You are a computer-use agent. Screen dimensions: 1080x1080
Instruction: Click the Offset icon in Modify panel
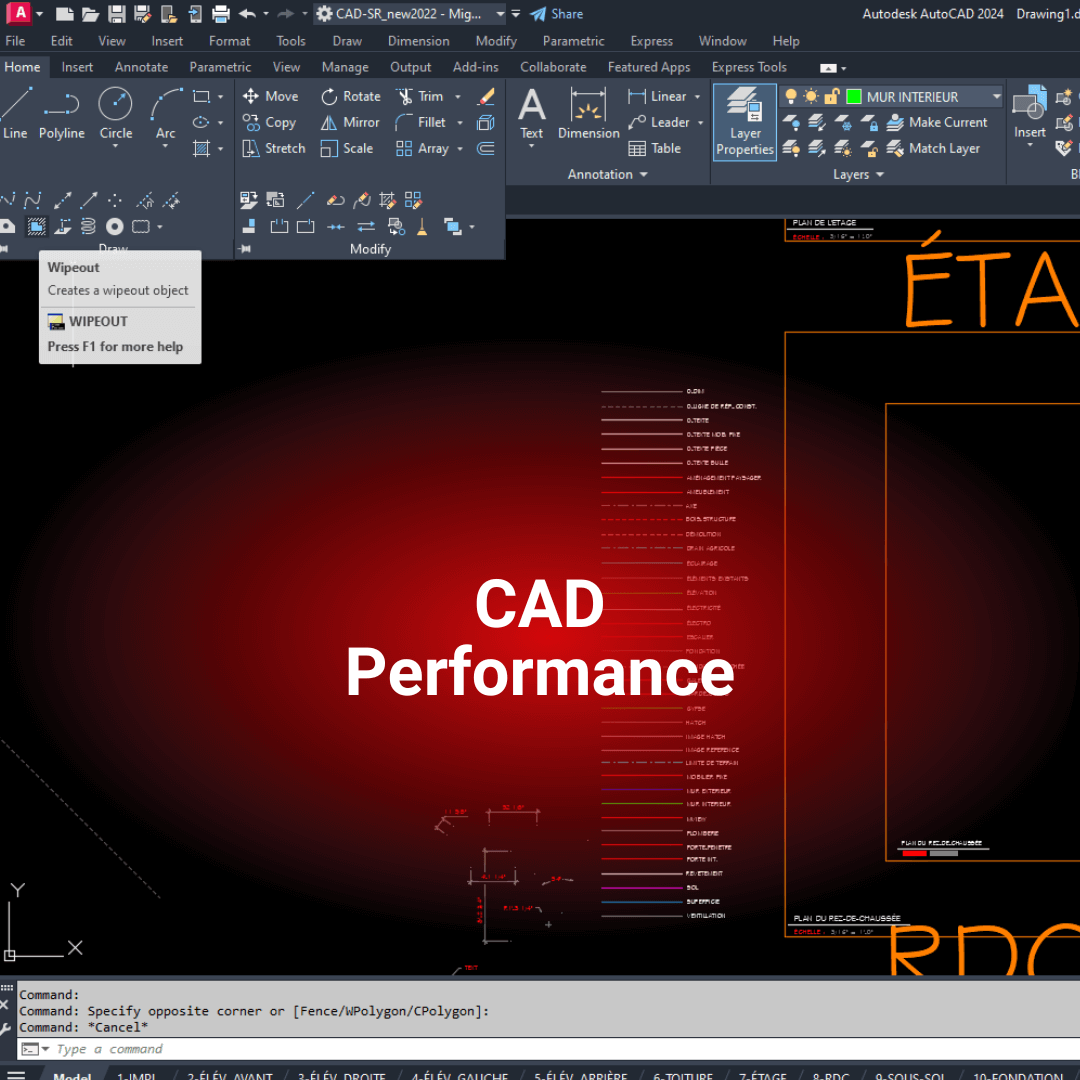[x=486, y=148]
